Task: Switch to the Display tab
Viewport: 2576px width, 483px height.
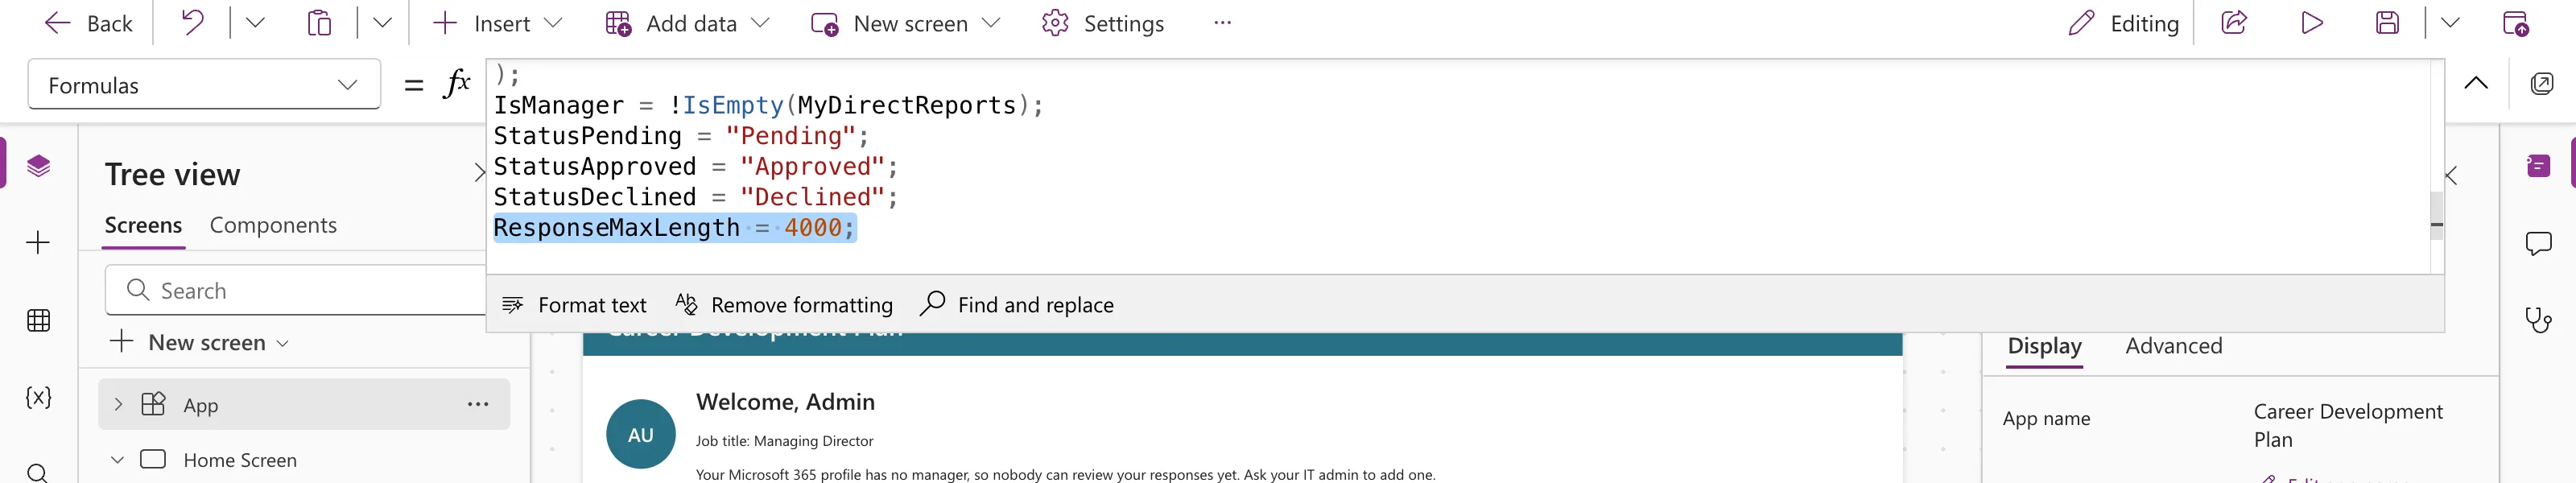Action: point(2044,346)
